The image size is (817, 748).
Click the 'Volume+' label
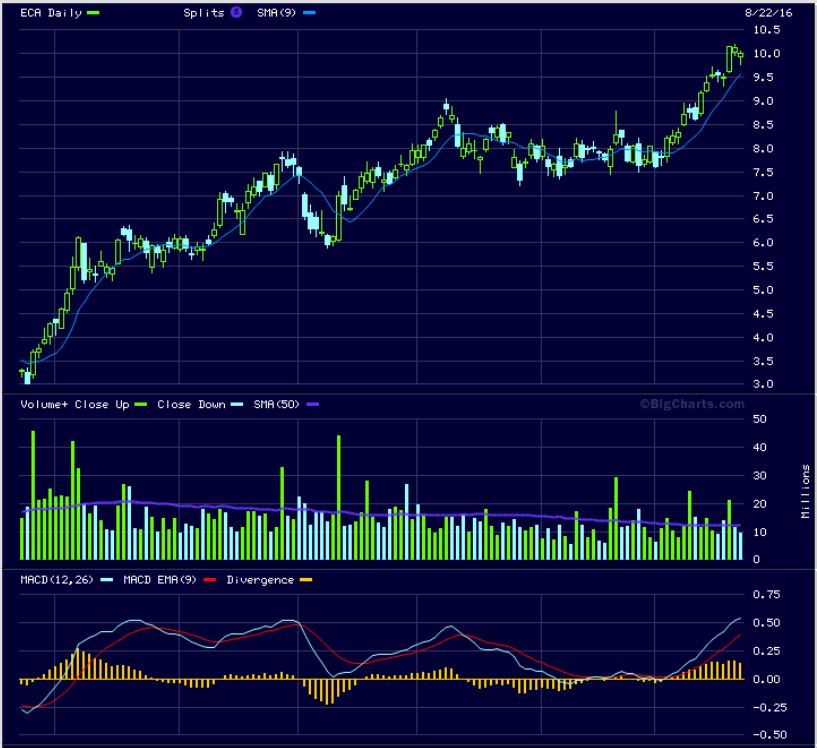click(44, 404)
